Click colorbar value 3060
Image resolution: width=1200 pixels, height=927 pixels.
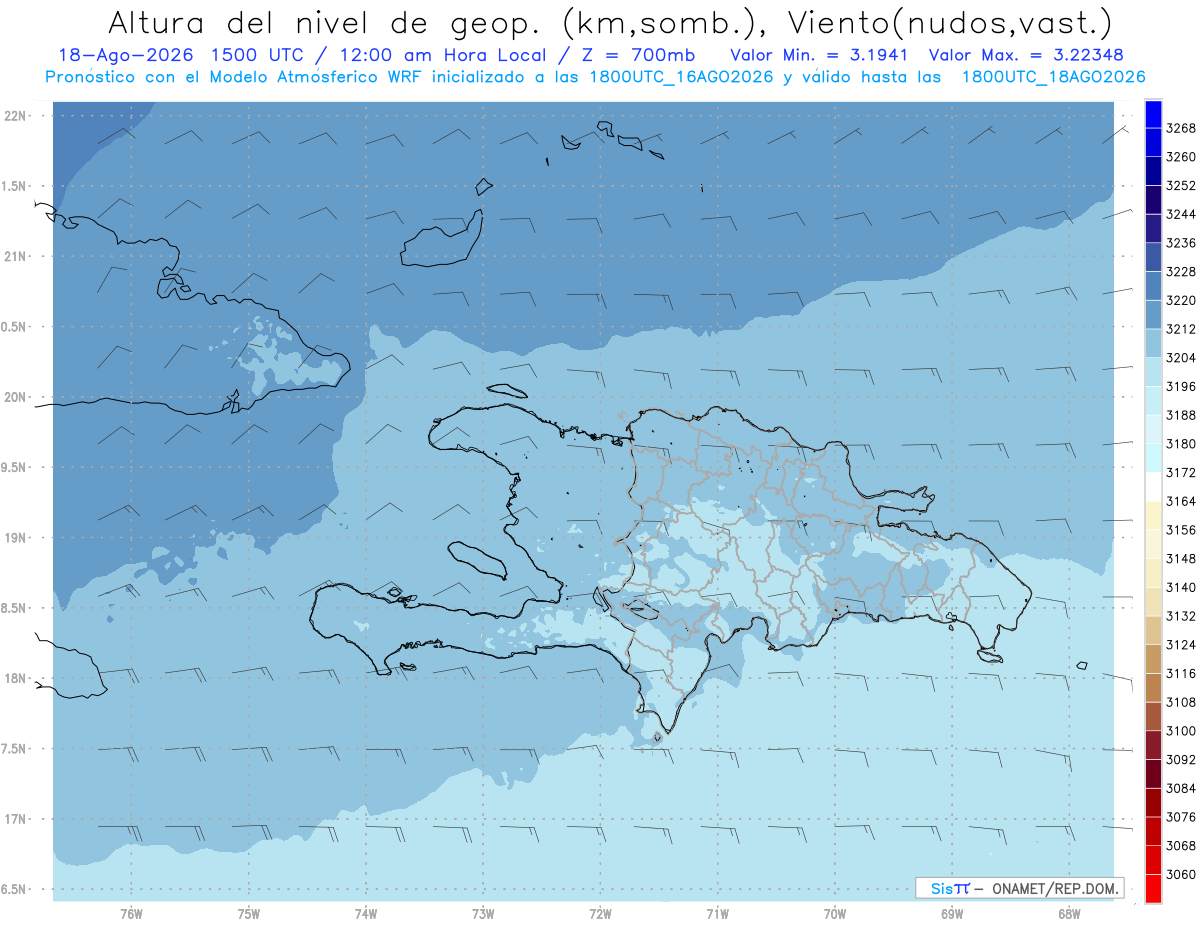click(1181, 874)
